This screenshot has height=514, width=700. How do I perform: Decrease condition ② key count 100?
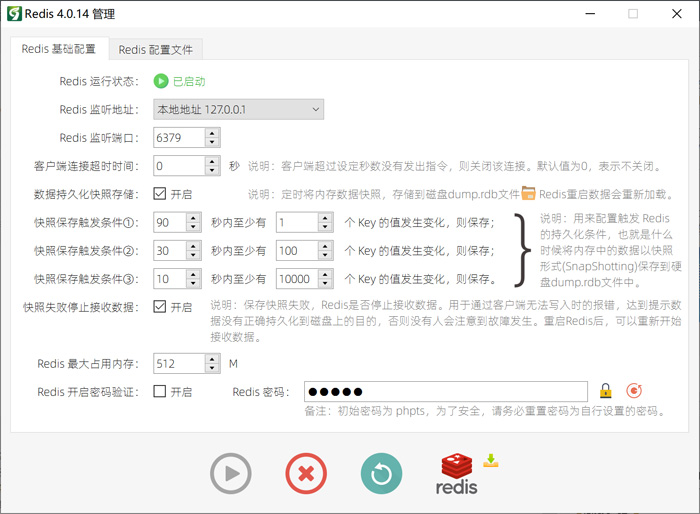[x=325, y=255]
